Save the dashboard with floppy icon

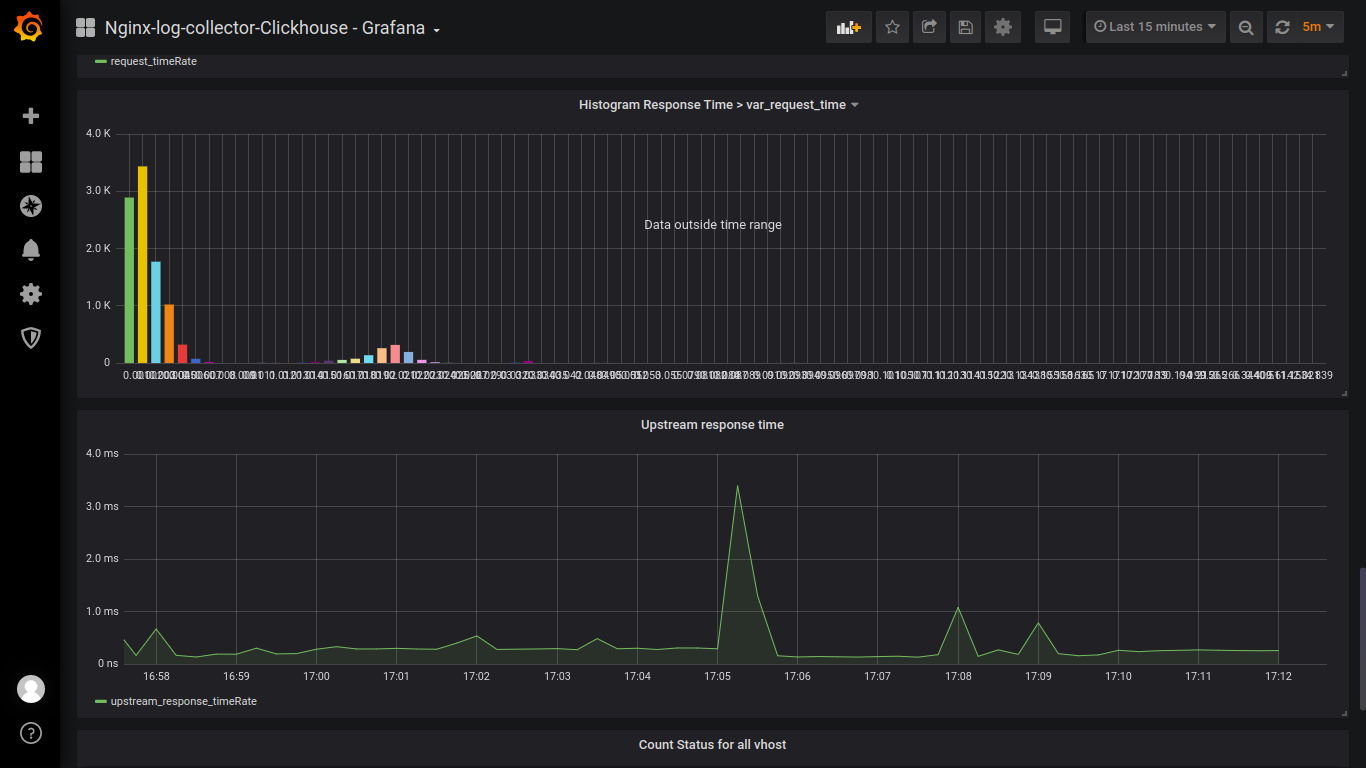965,27
